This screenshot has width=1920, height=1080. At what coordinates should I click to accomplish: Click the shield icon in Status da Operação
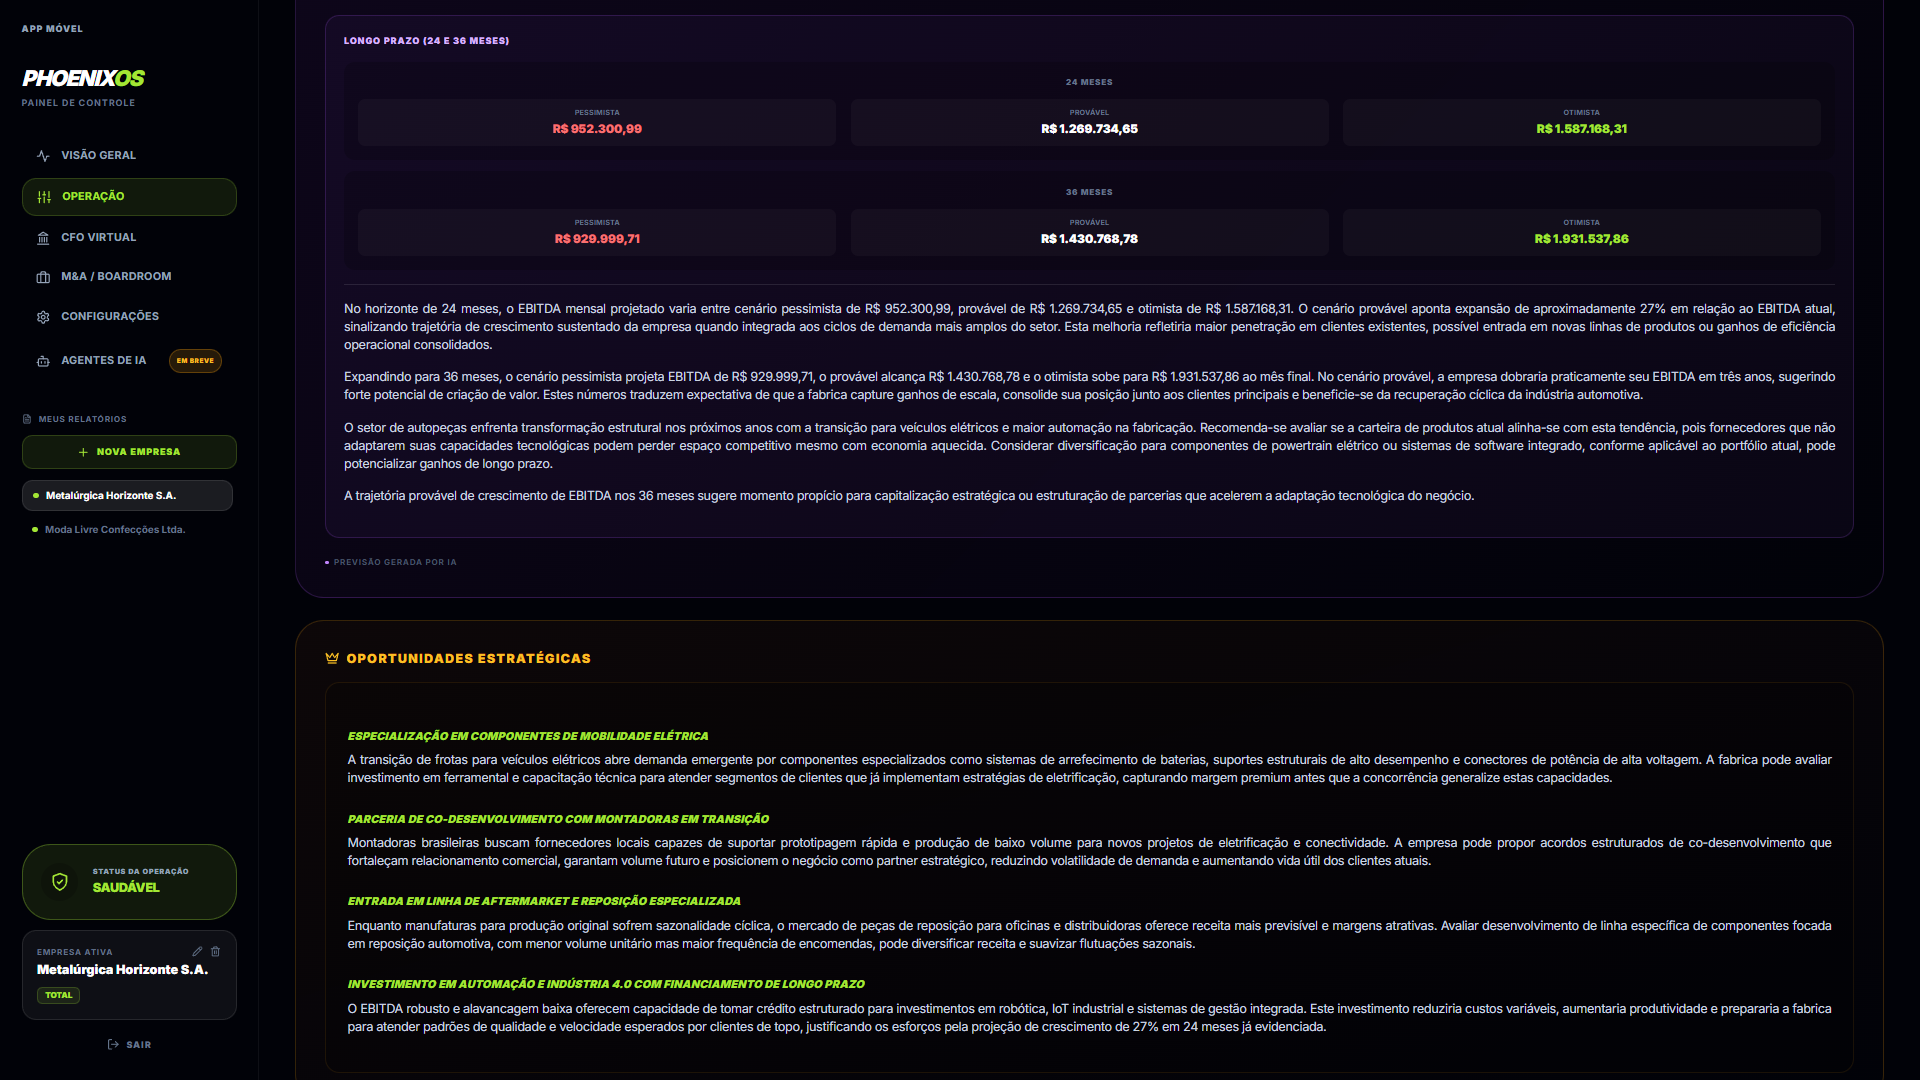60,882
